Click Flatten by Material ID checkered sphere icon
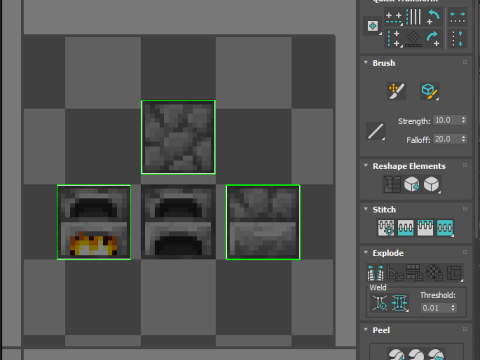 click(434, 273)
